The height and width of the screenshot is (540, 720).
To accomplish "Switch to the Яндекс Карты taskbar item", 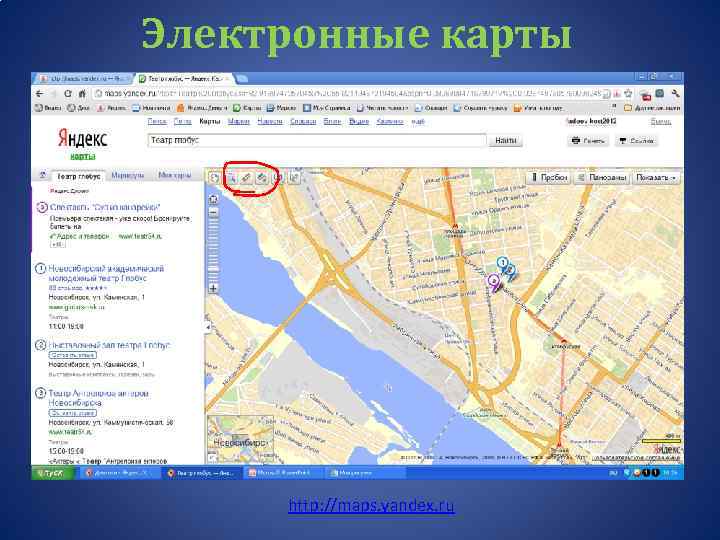I will pos(202,472).
